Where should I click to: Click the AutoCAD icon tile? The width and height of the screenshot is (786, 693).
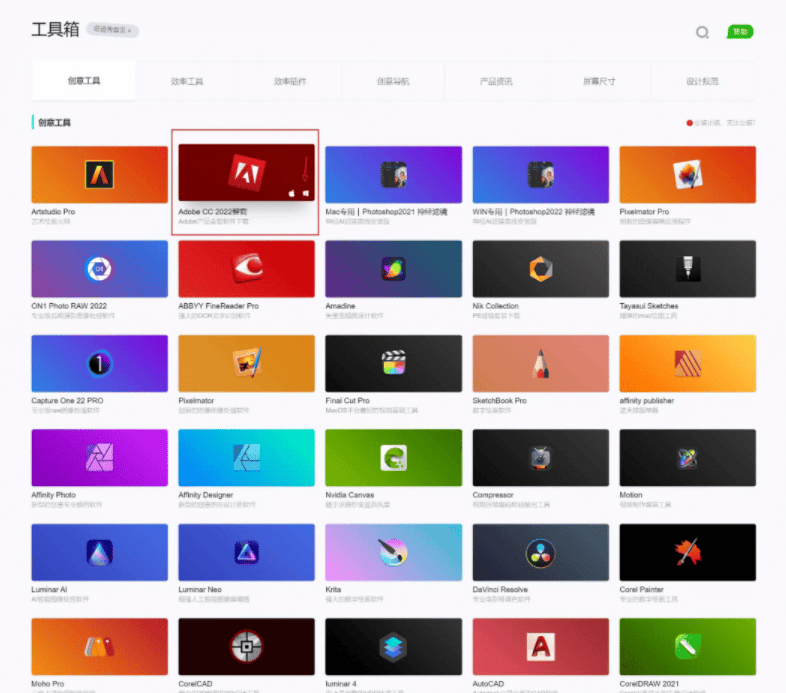point(540,646)
